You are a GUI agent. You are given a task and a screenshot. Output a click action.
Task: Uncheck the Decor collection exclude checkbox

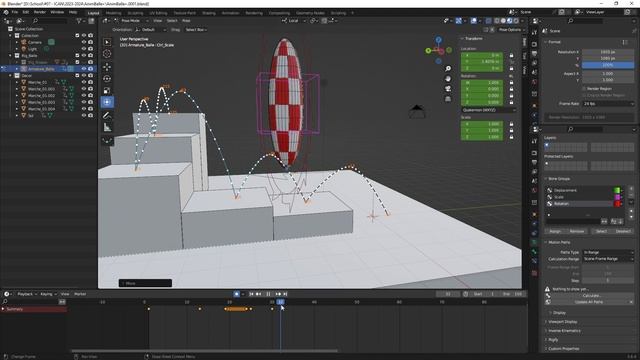pyautogui.click(x=77, y=76)
